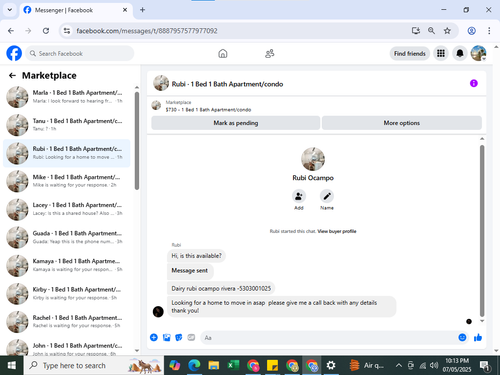Screen dimensions: 500x375
Task: Open the Friends icon in top navigation
Action: [269, 53]
